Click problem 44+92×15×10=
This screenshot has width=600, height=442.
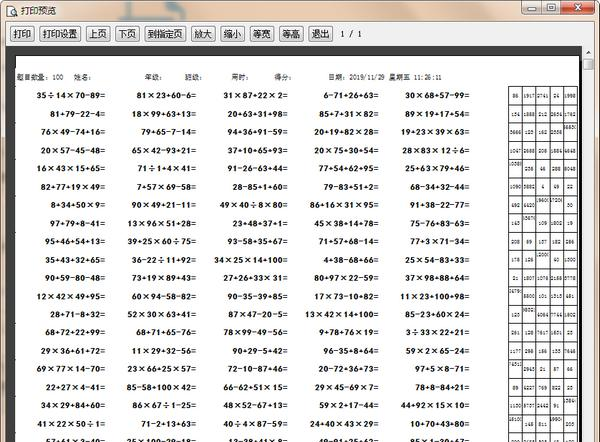click(435, 405)
